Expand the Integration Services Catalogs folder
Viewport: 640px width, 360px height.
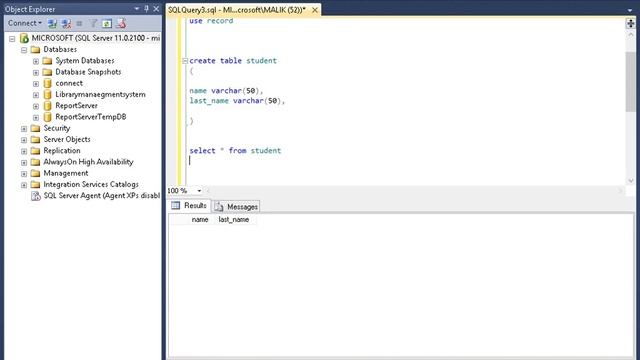pyautogui.click(x=24, y=185)
